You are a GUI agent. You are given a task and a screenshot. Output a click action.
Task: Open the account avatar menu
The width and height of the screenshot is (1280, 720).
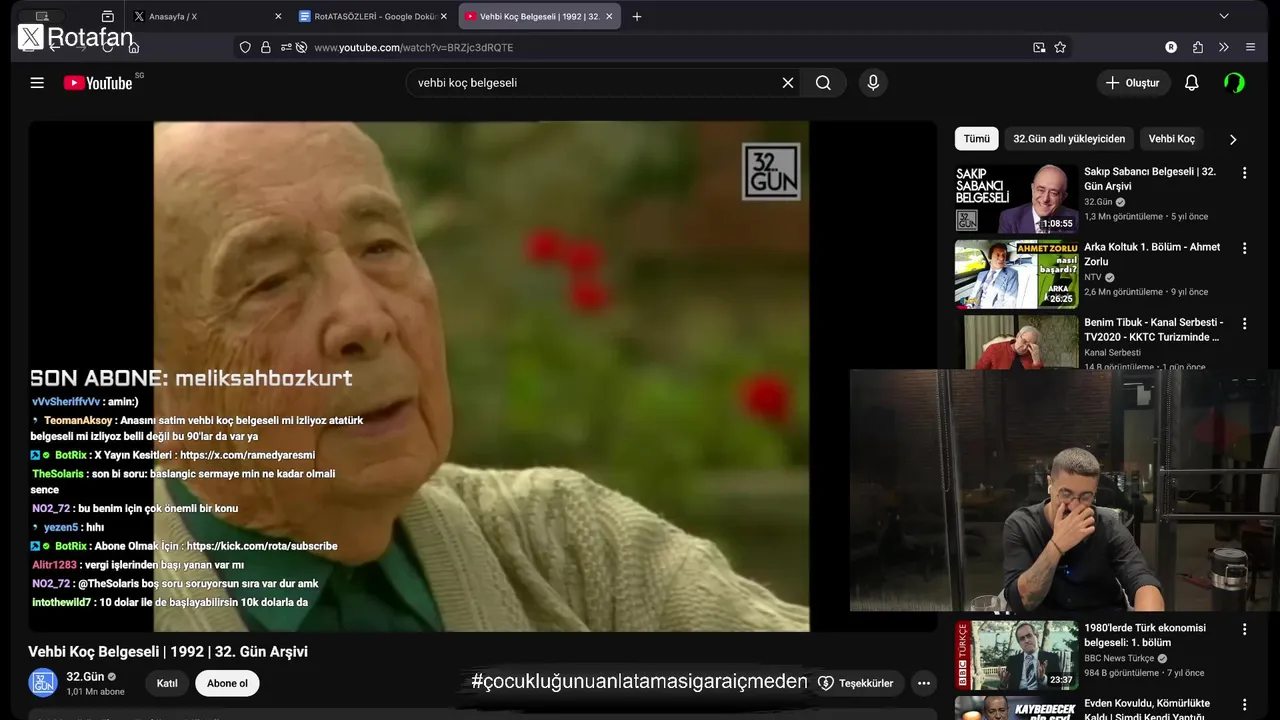(x=1235, y=83)
